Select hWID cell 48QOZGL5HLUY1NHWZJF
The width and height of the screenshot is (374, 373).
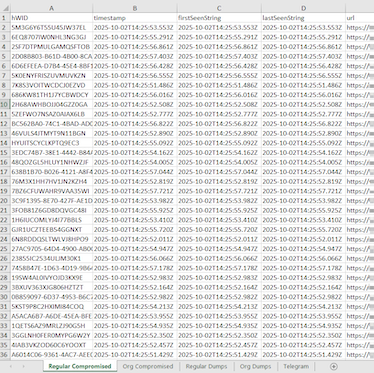coord(51,162)
